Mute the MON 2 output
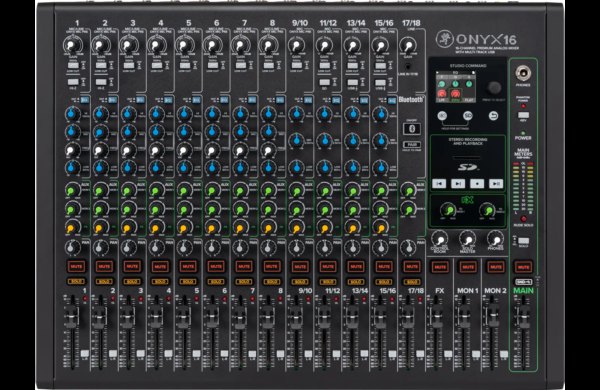This screenshot has width=600, height=390. [x=496, y=266]
